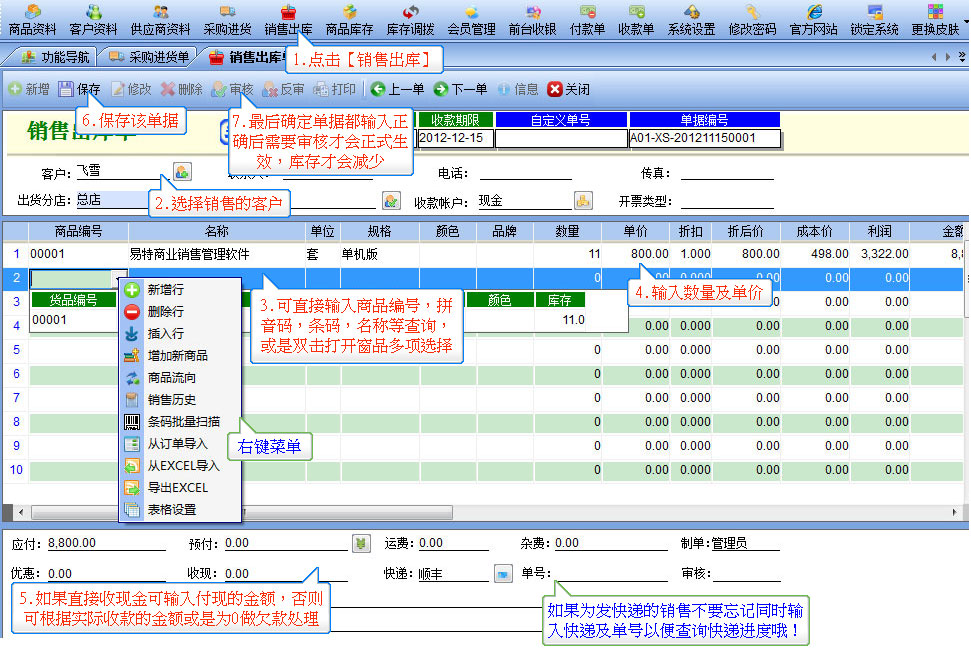The image size is (971, 649).
Task: Open 会员管理 module
Action: [471, 20]
